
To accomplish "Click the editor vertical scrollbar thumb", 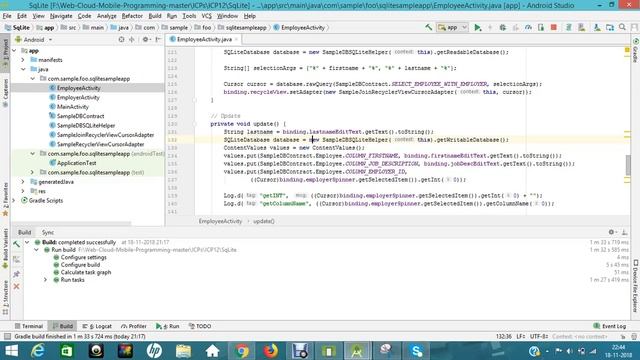I will (628, 165).
